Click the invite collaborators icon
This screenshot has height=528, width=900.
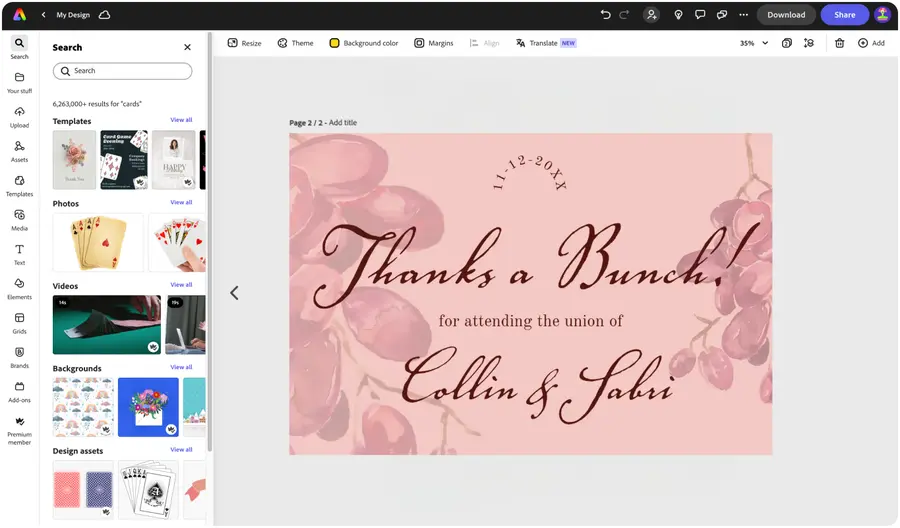click(652, 15)
